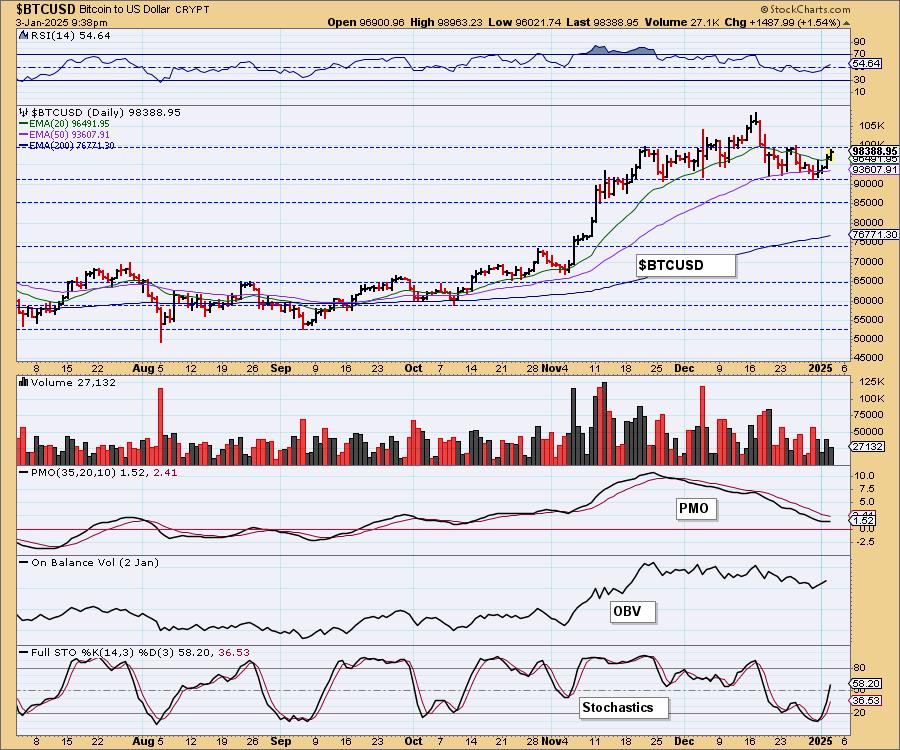Click the tallest red volume bar in early August
This screenshot has height=750, width=900.
[x=160, y=426]
